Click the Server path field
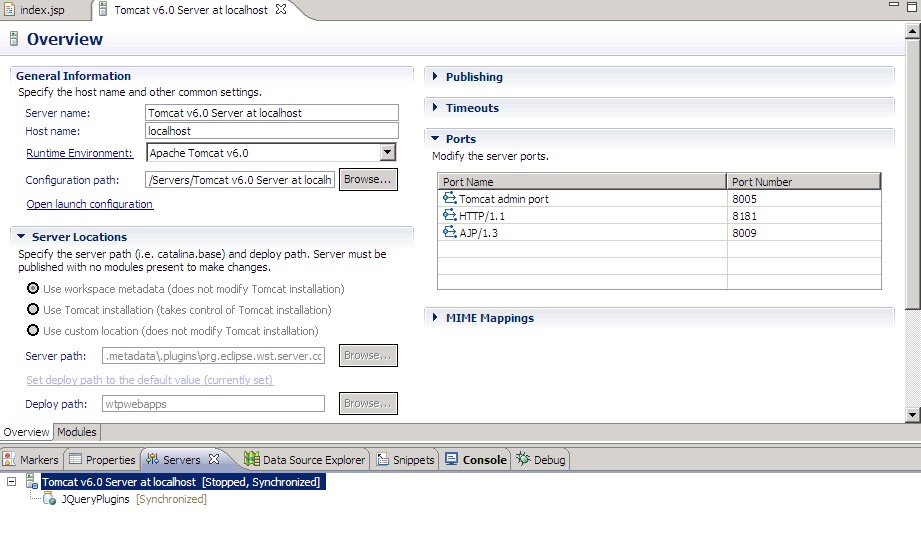The height and width of the screenshot is (559, 921). point(213,356)
